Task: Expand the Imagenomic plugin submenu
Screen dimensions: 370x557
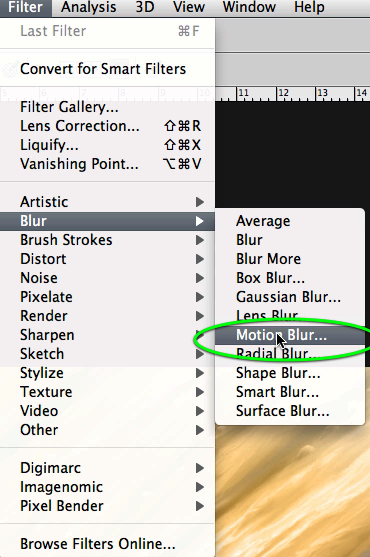Action: click(107, 487)
